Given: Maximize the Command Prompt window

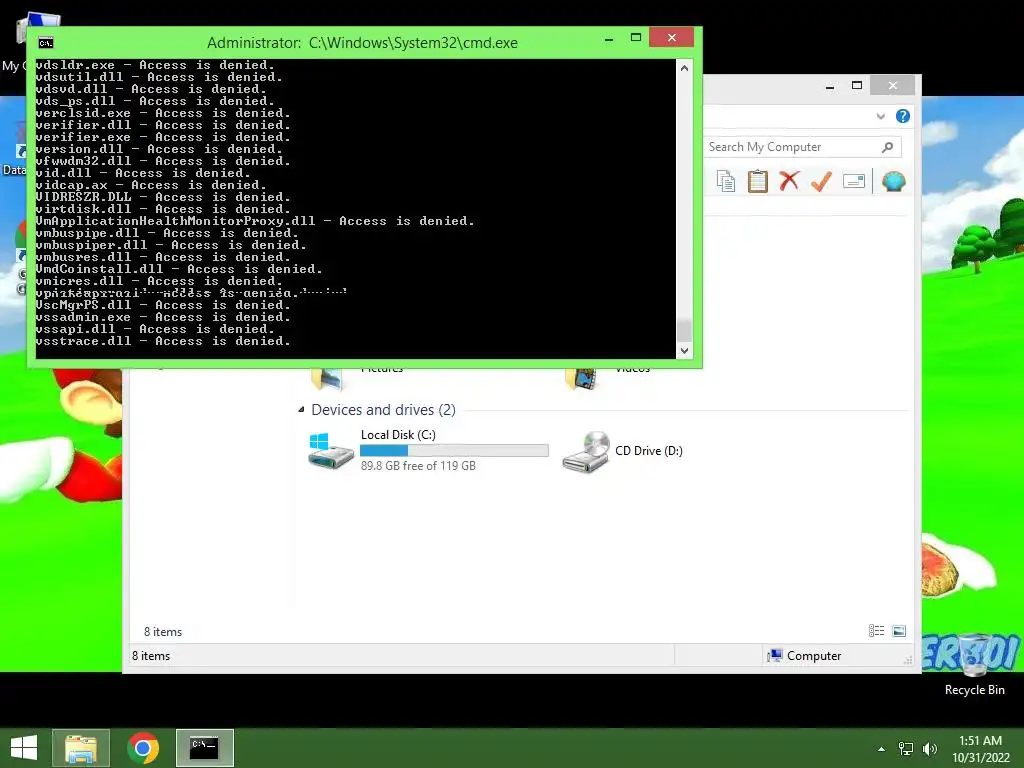Looking at the screenshot, I should click(x=635, y=38).
